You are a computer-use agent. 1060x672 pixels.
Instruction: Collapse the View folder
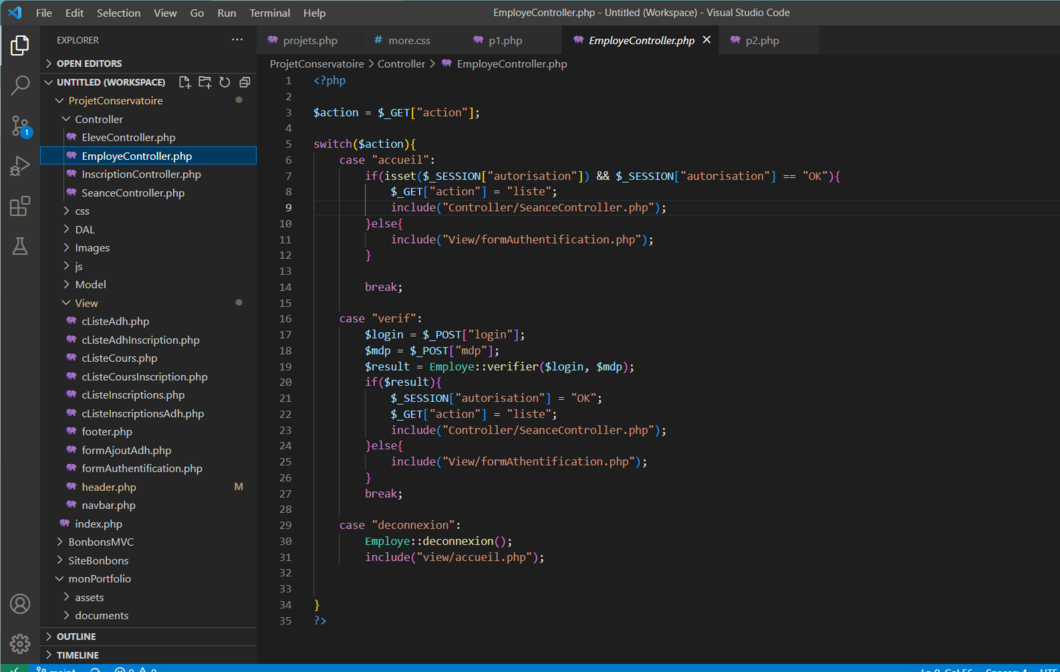tap(86, 303)
